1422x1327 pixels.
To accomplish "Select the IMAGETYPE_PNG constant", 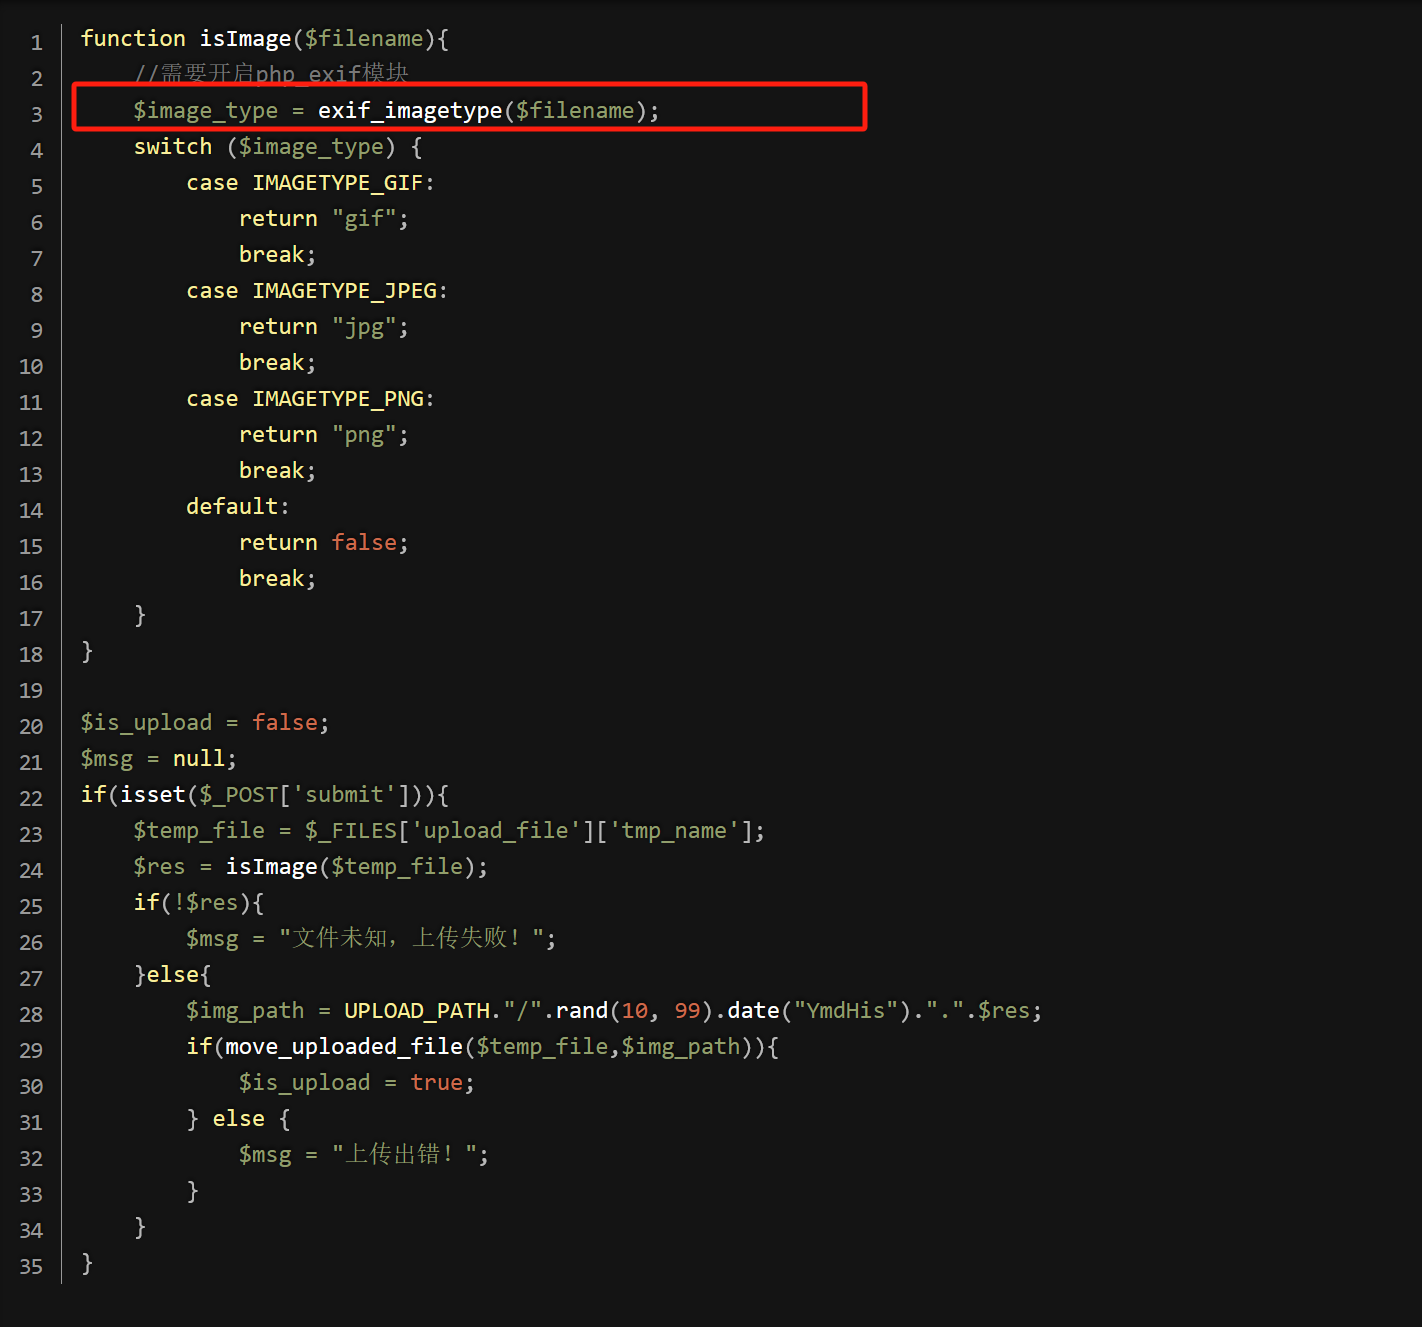I will coord(338,399).
